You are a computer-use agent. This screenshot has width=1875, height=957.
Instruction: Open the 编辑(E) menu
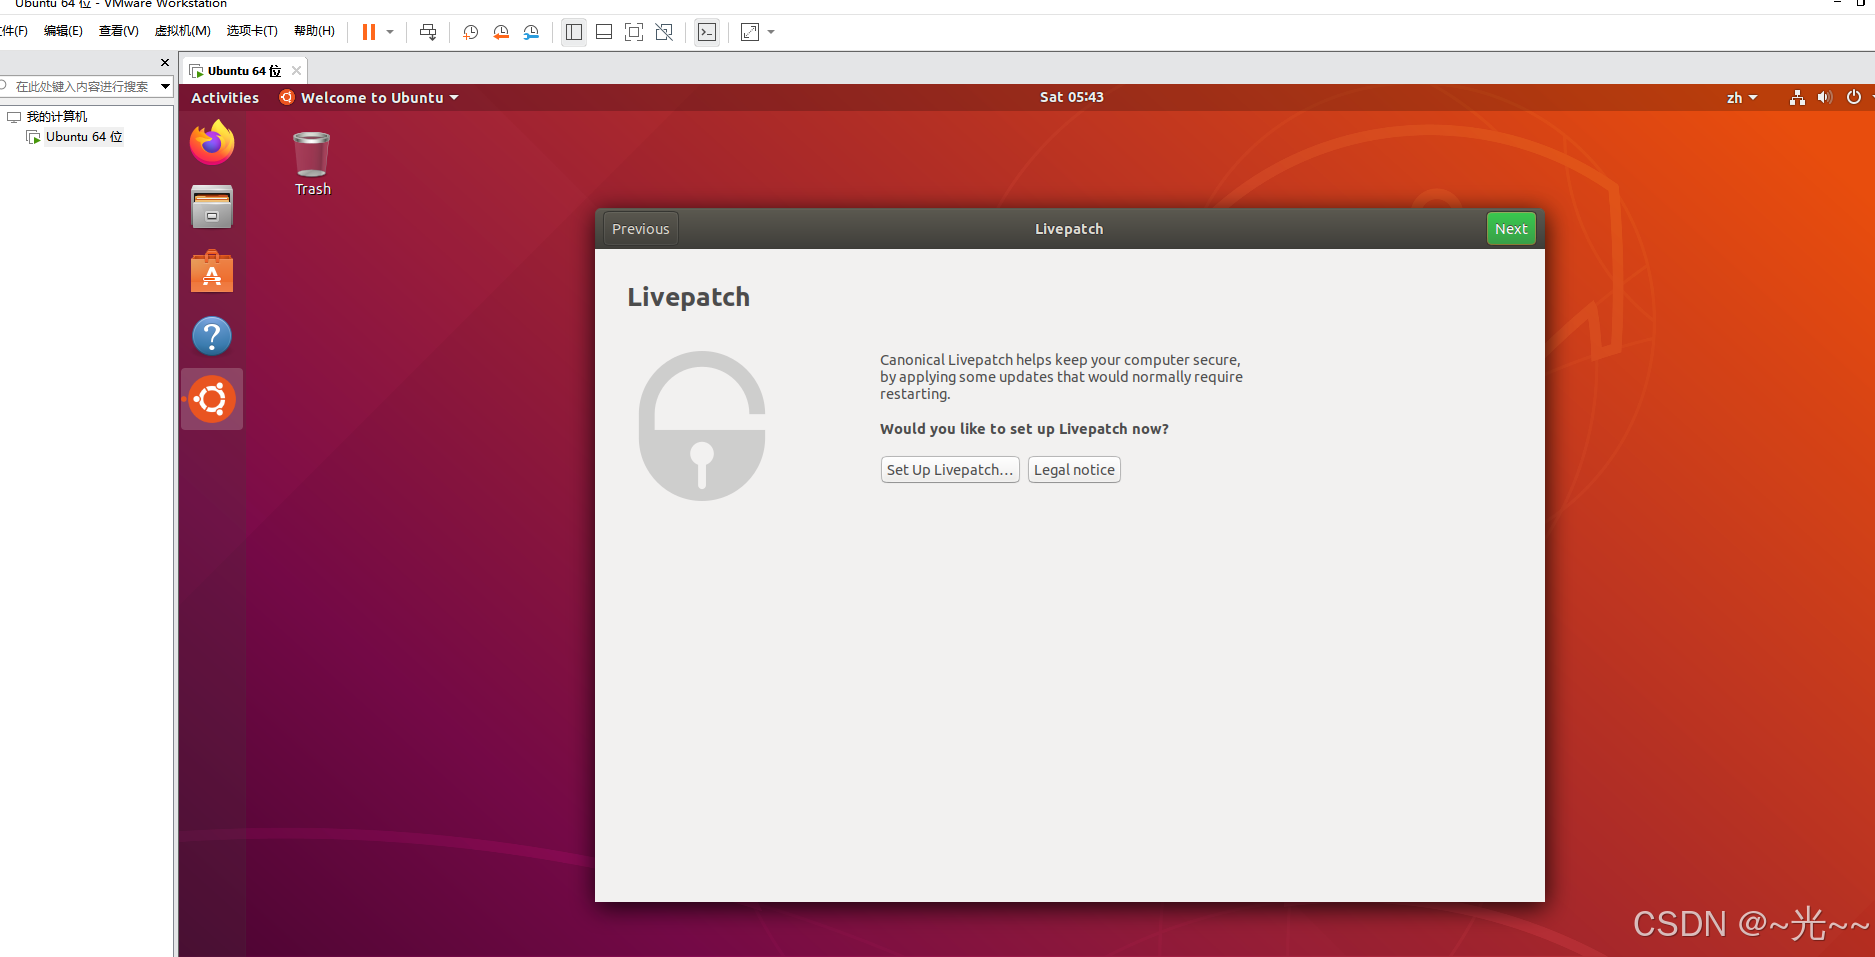click(x=63, y=31)
